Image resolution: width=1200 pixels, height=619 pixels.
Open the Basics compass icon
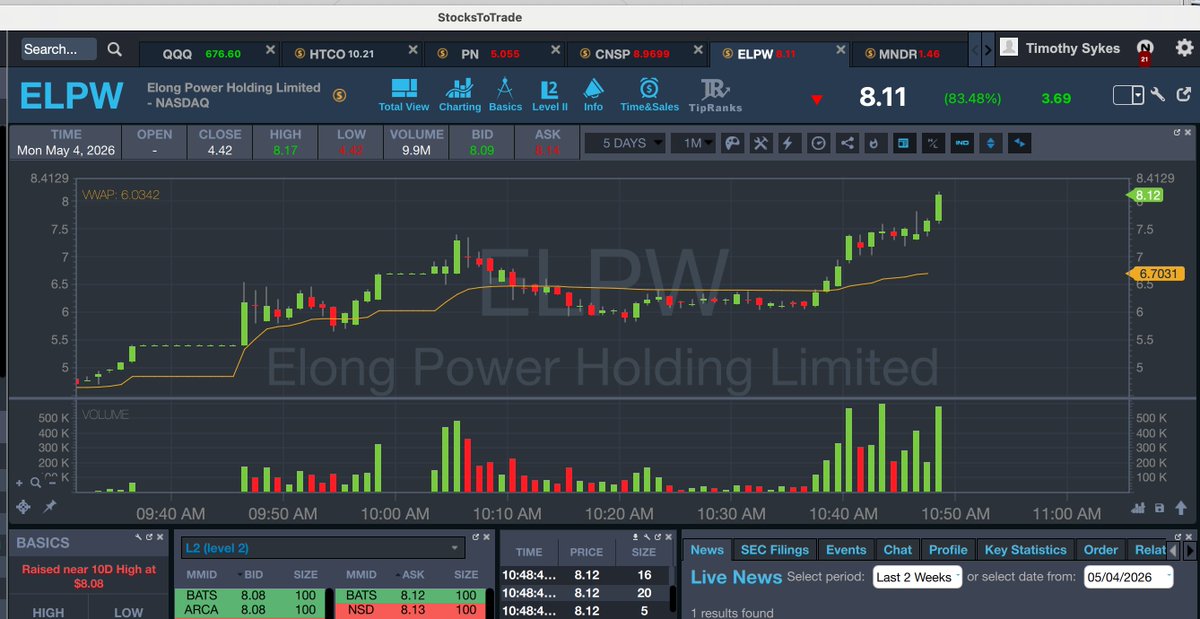pyautogui.click(x=505, y=95)
